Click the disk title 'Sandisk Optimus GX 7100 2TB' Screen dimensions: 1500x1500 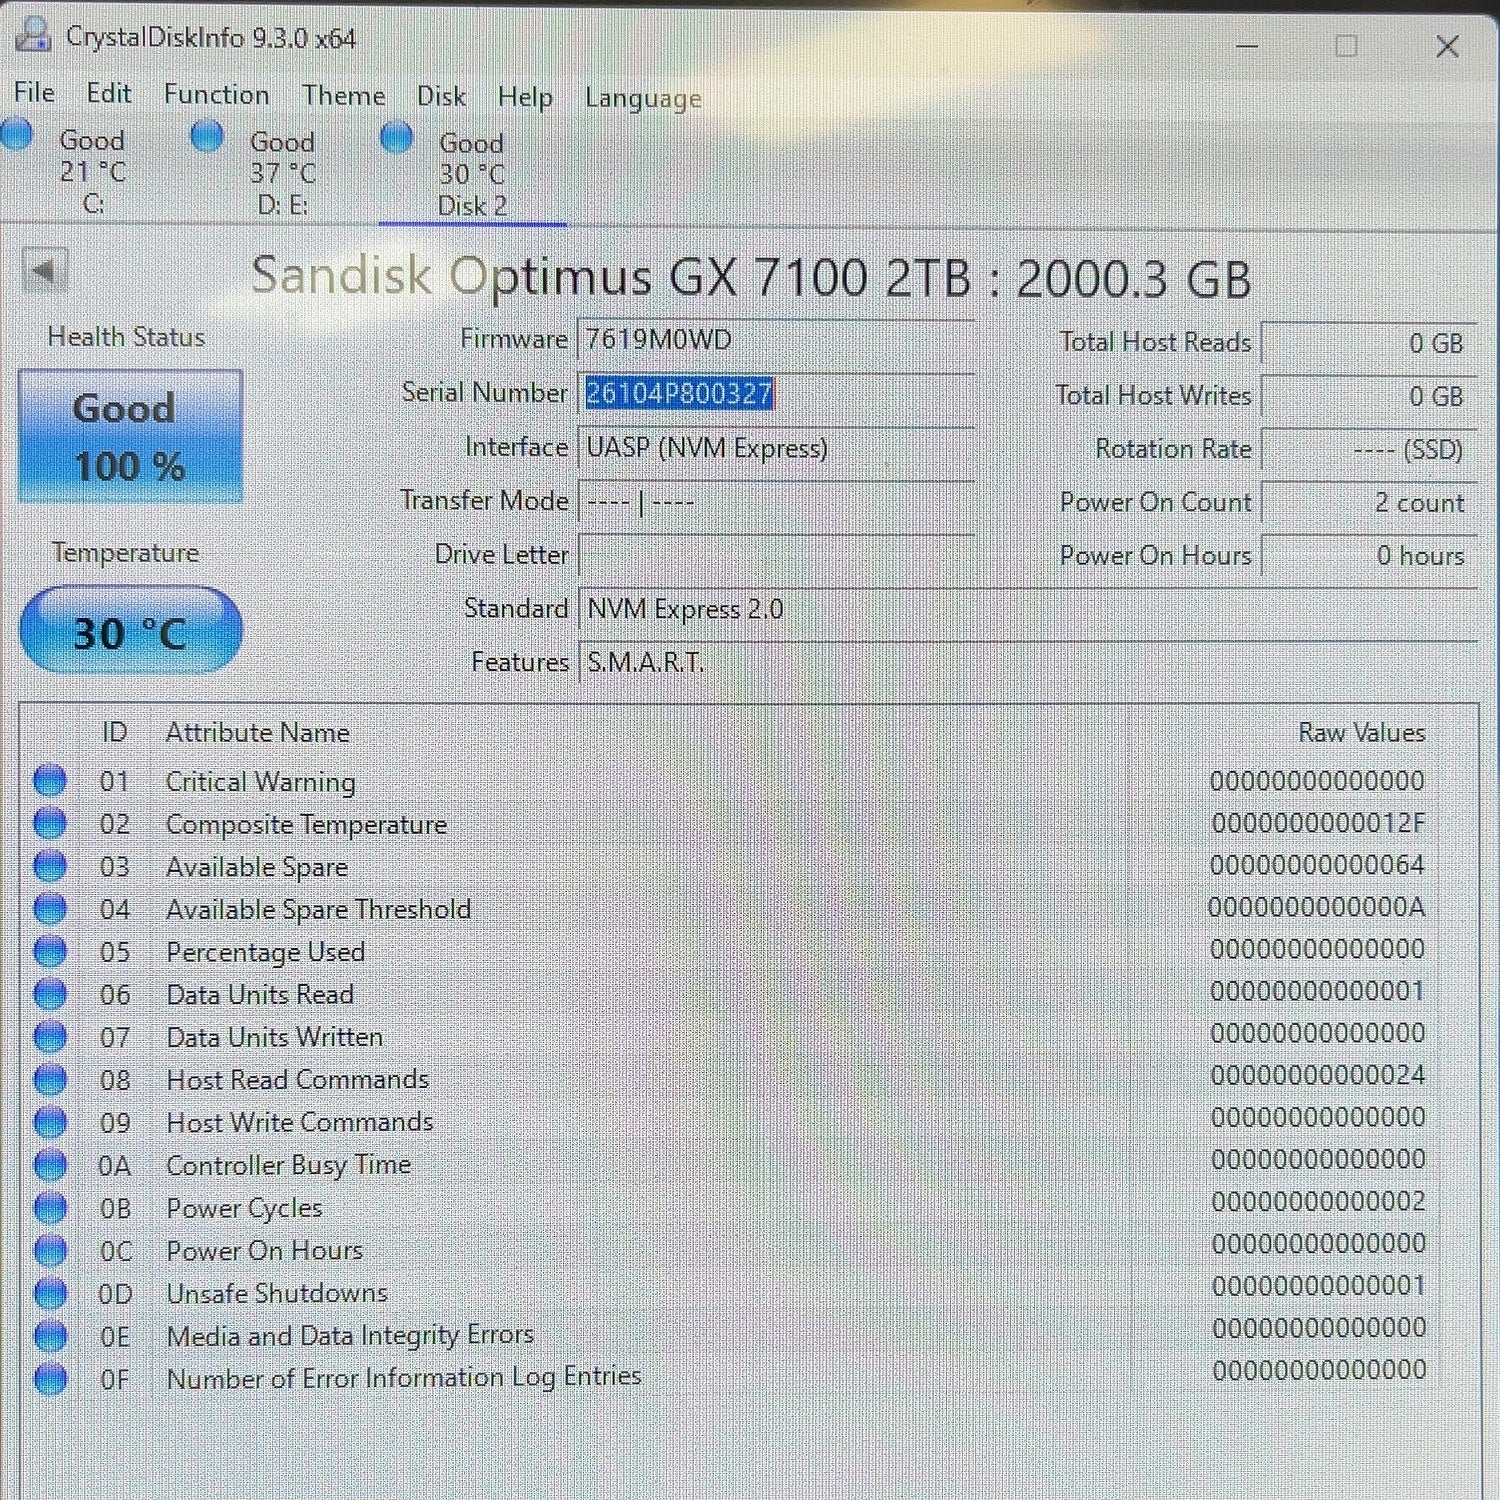(x=611, y=276)
